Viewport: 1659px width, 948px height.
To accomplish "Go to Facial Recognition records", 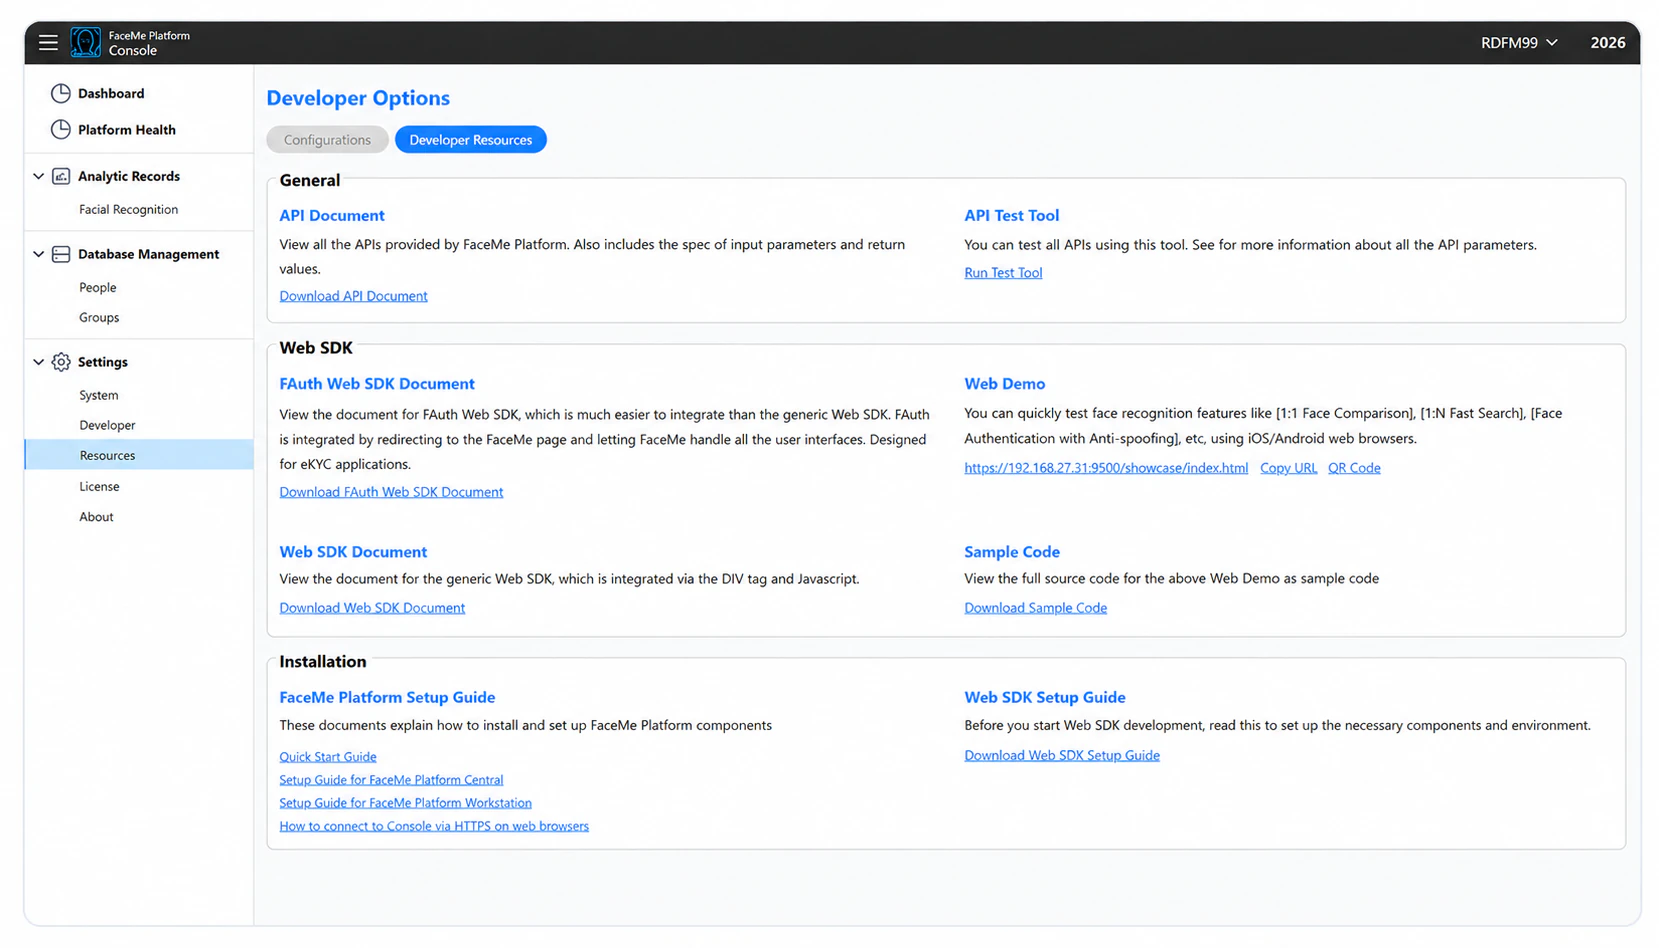I will click(x=128, y=209).
